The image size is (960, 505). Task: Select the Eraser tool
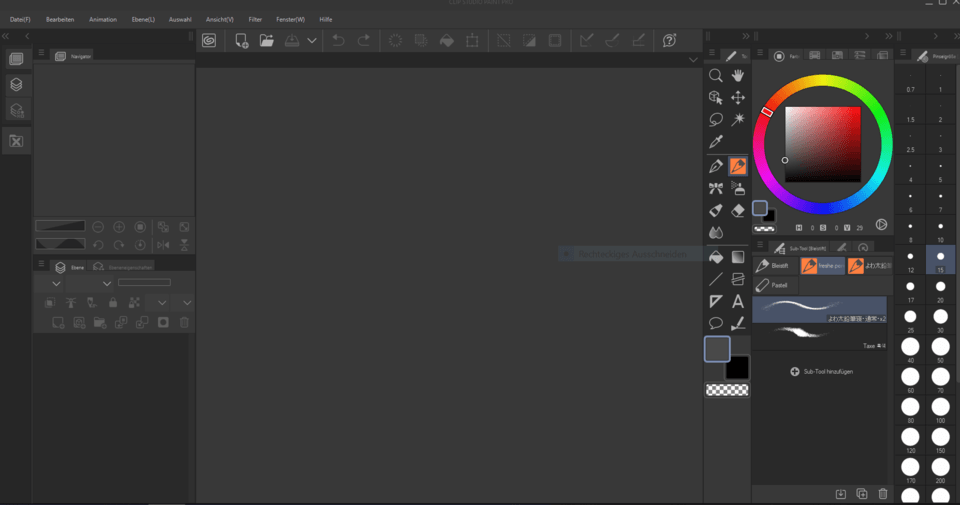(738, 211)
